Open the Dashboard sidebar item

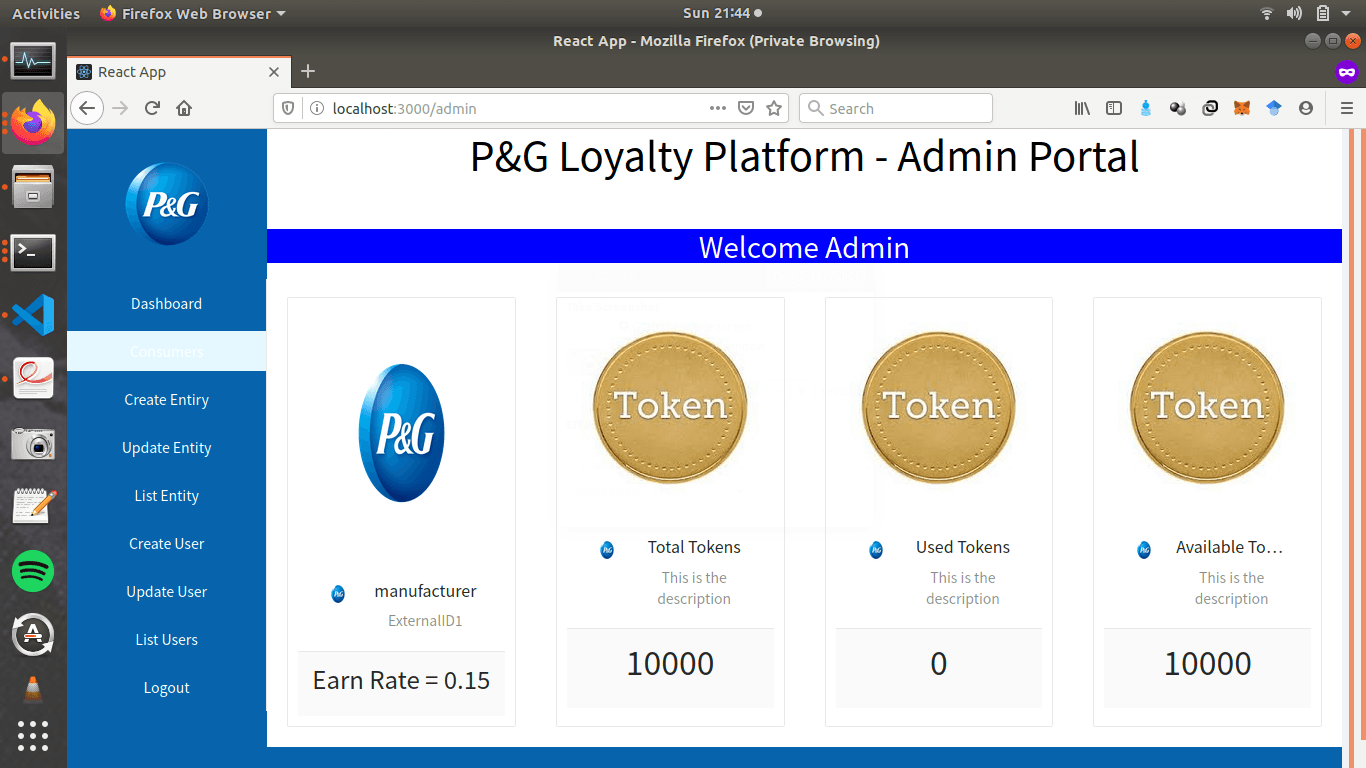(166, 304)
